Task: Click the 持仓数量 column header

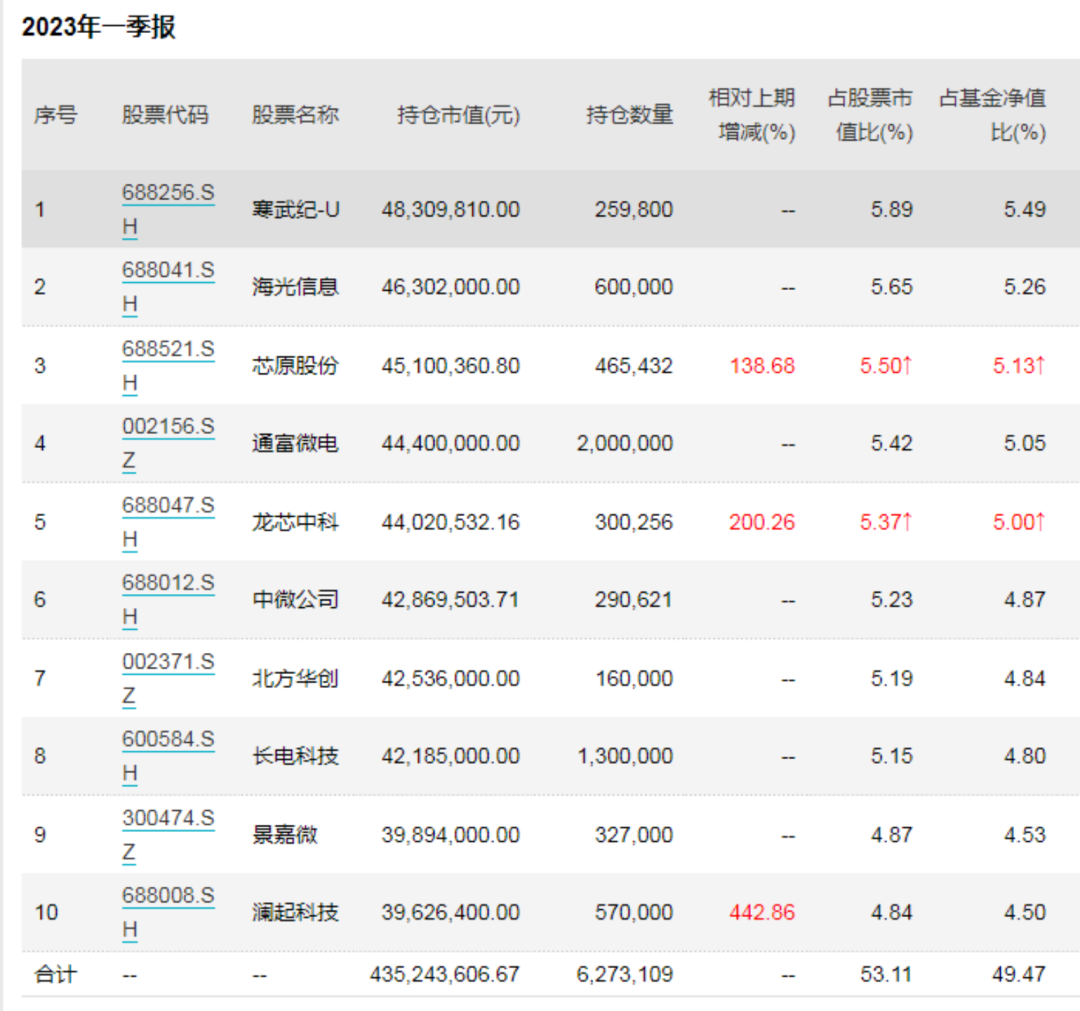Action: click(630, 114)
